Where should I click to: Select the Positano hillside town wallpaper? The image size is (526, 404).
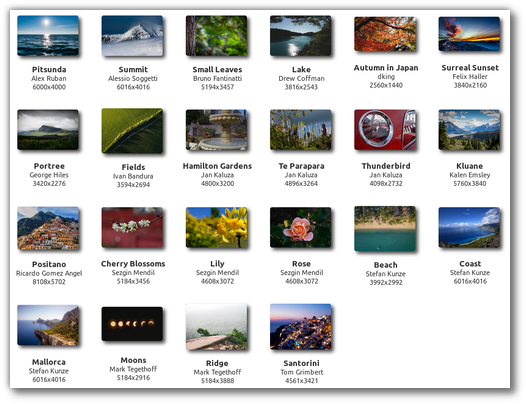pos(48,228)
